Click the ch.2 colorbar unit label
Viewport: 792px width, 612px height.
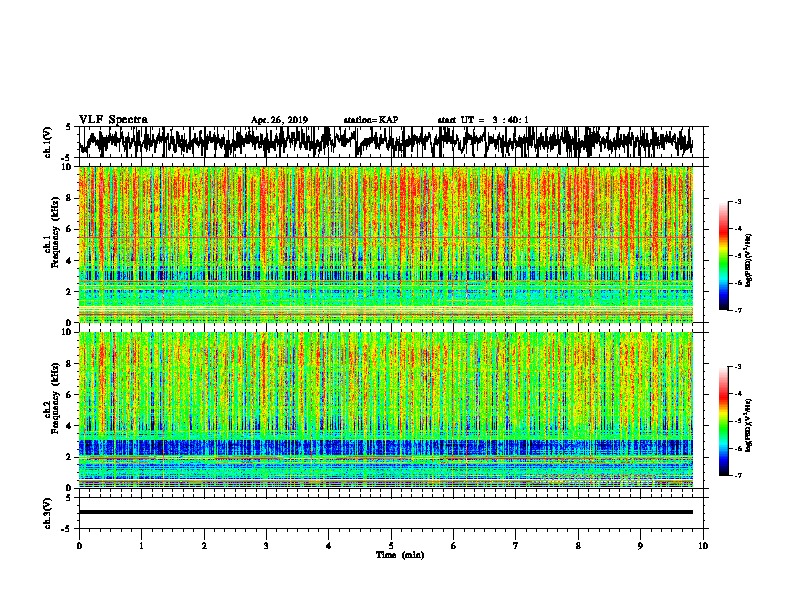point(750,425)
